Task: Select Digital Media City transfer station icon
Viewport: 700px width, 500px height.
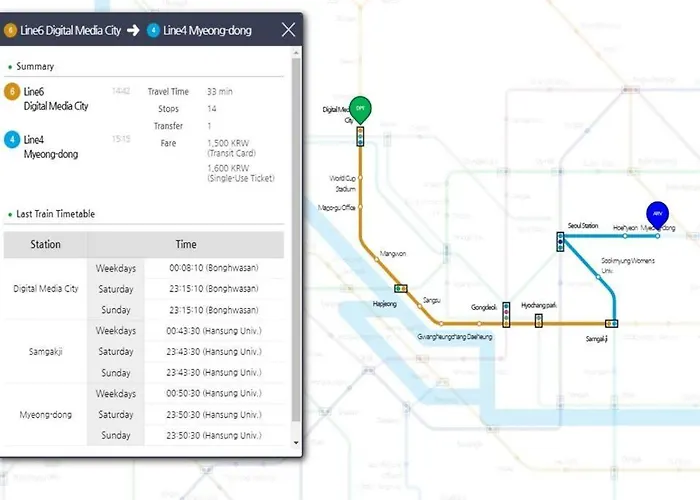Action: pyautogui.click(x=360, y=136)
